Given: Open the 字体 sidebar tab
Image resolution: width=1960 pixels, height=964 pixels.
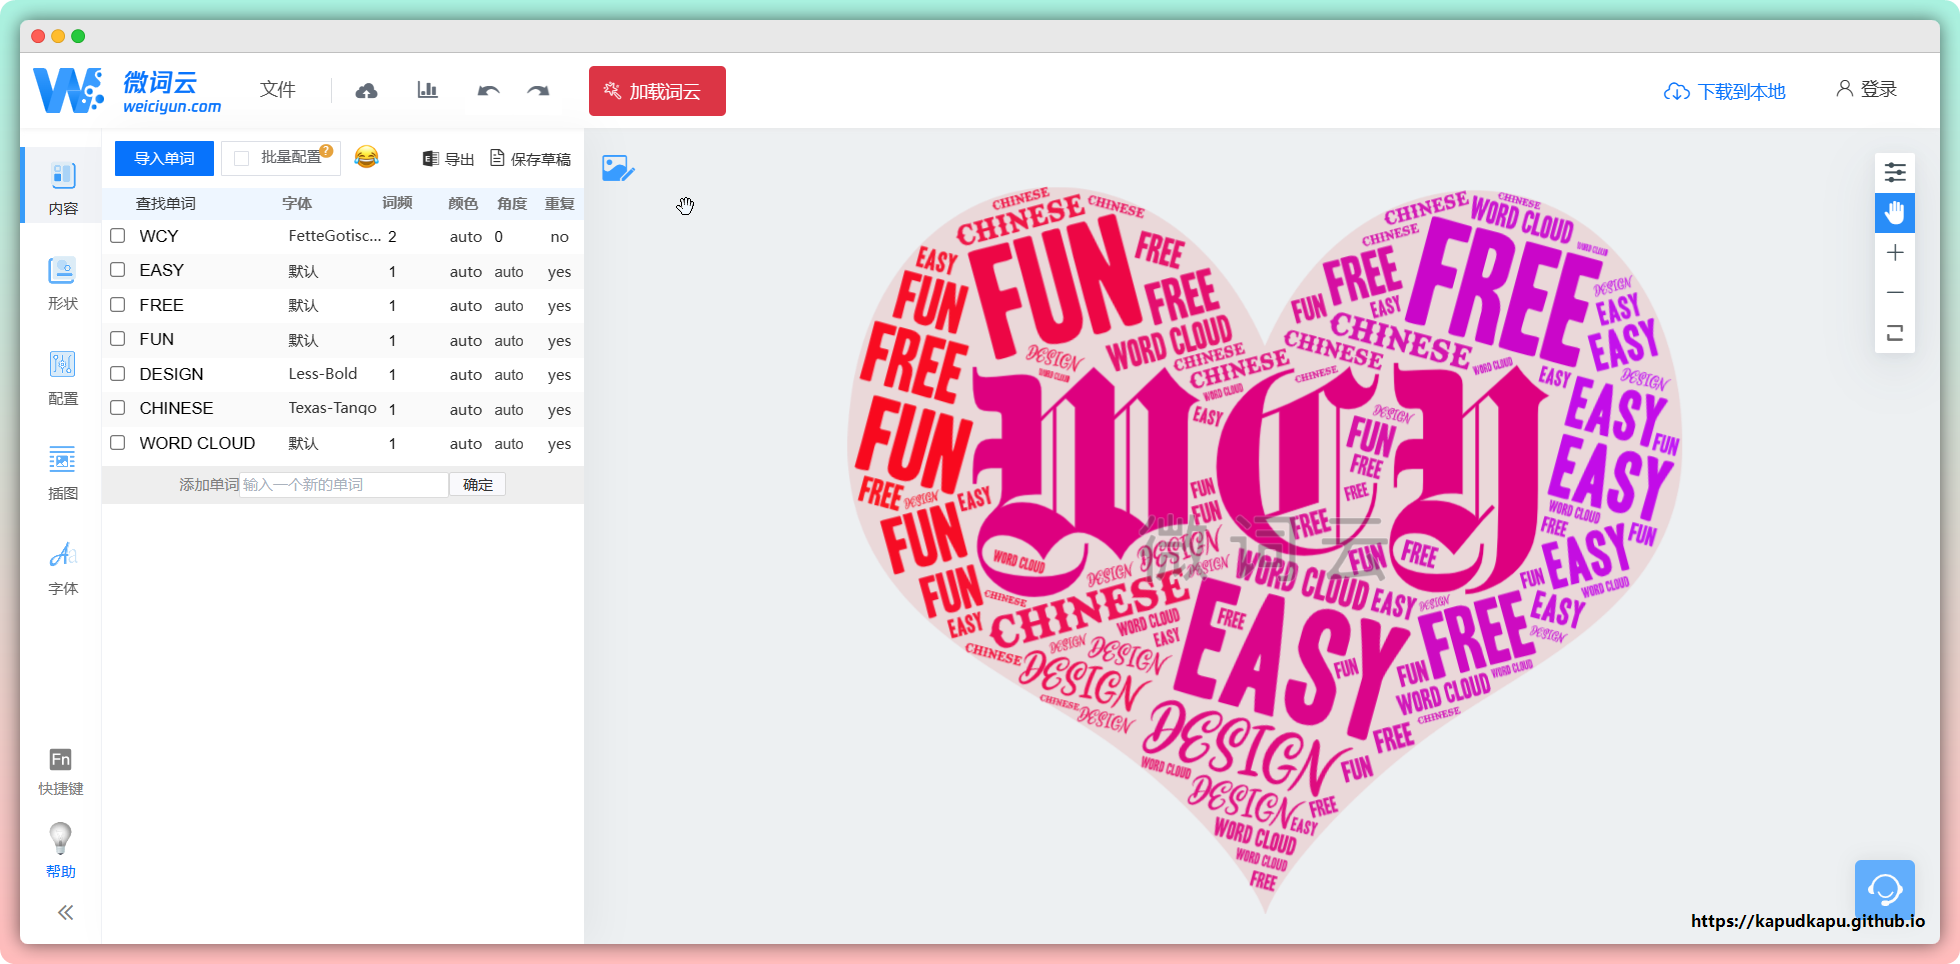Looking at the screenshot, I should [x=62, y=568].
